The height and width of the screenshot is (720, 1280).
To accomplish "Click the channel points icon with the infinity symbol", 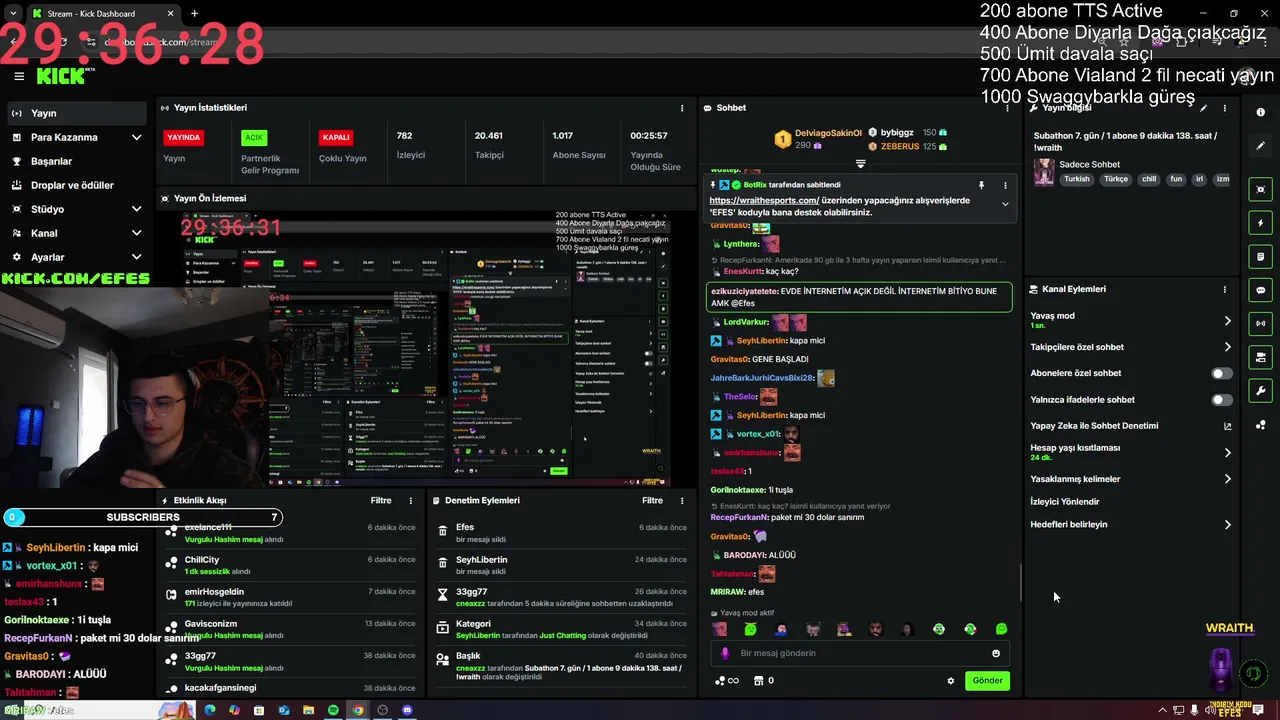I will click(727, 681).
